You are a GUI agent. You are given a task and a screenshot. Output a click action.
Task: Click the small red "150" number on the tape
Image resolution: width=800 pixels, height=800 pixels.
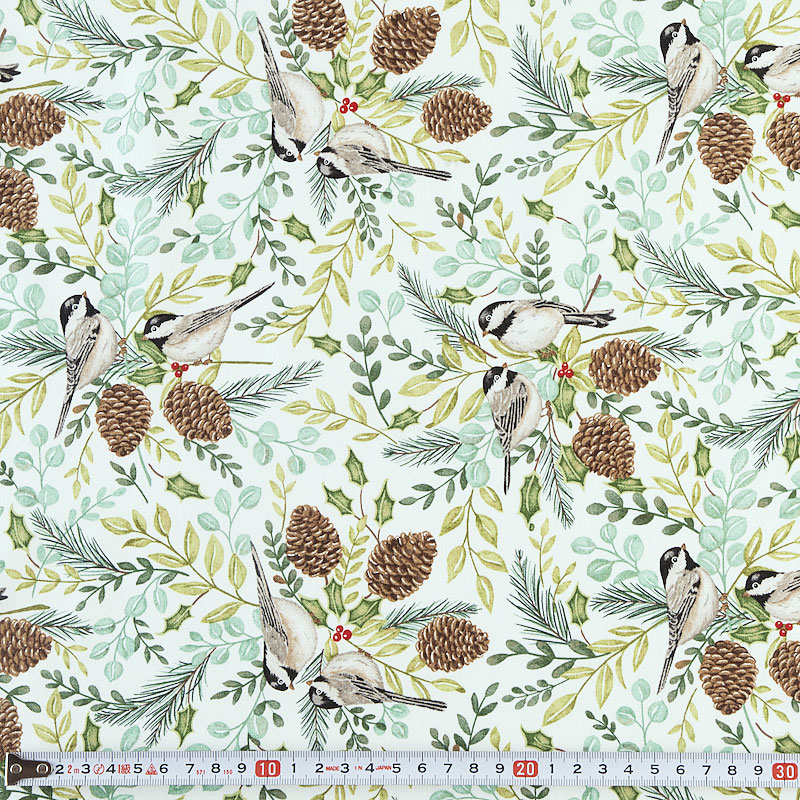click(228, 772)
